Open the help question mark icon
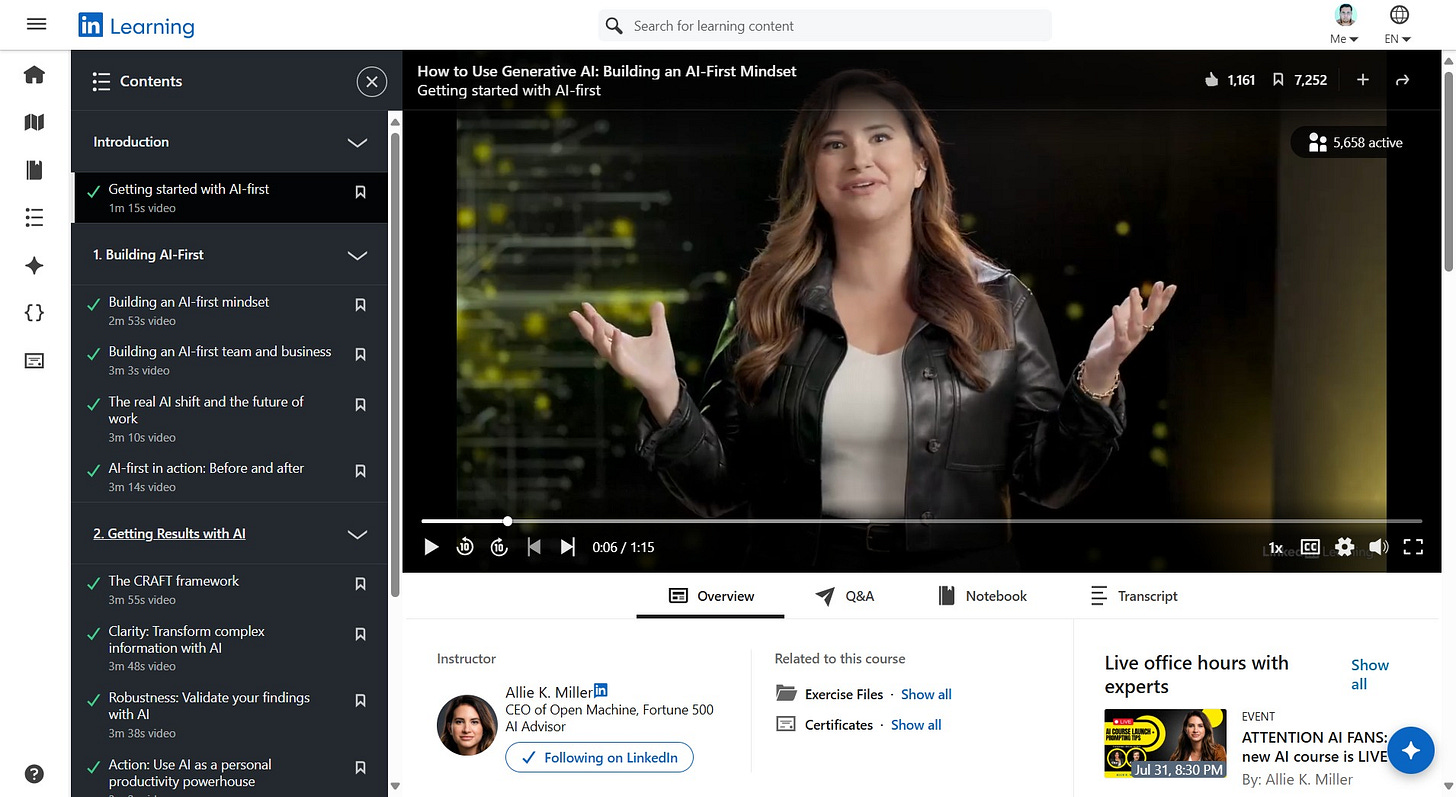Image resolution: width=1456 pixels, height=797 pixels. [34, 773]
